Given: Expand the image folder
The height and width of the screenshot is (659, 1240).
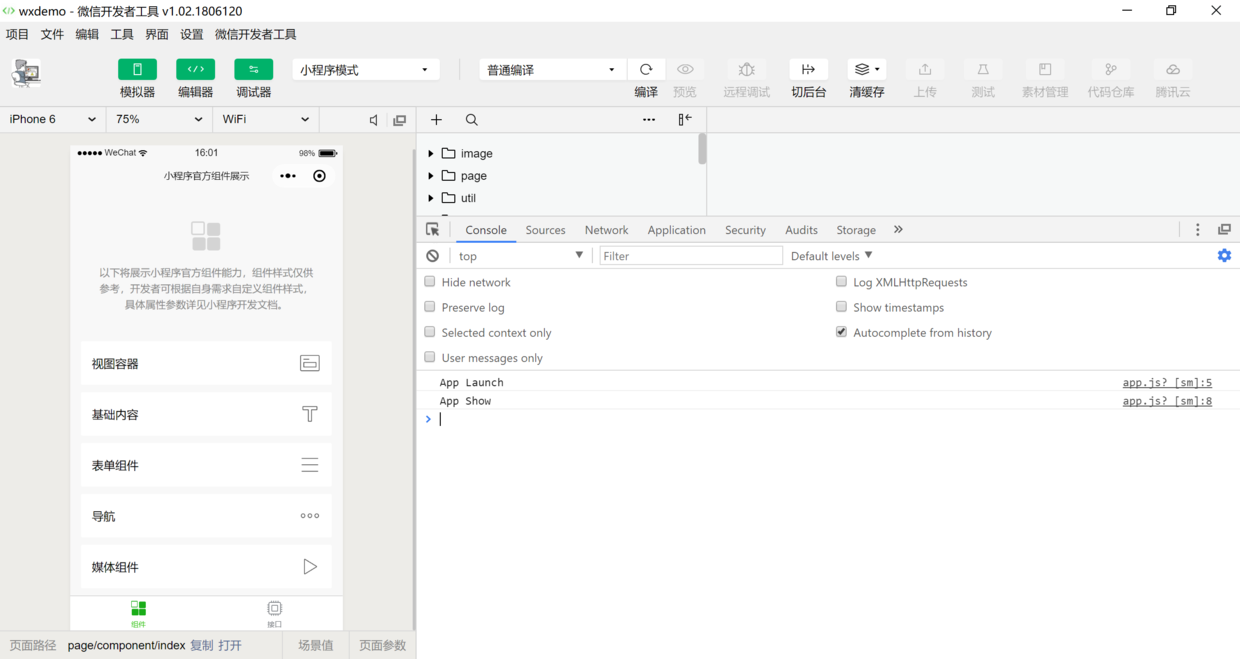Looking at the screenshot, I should coord(431,153).
